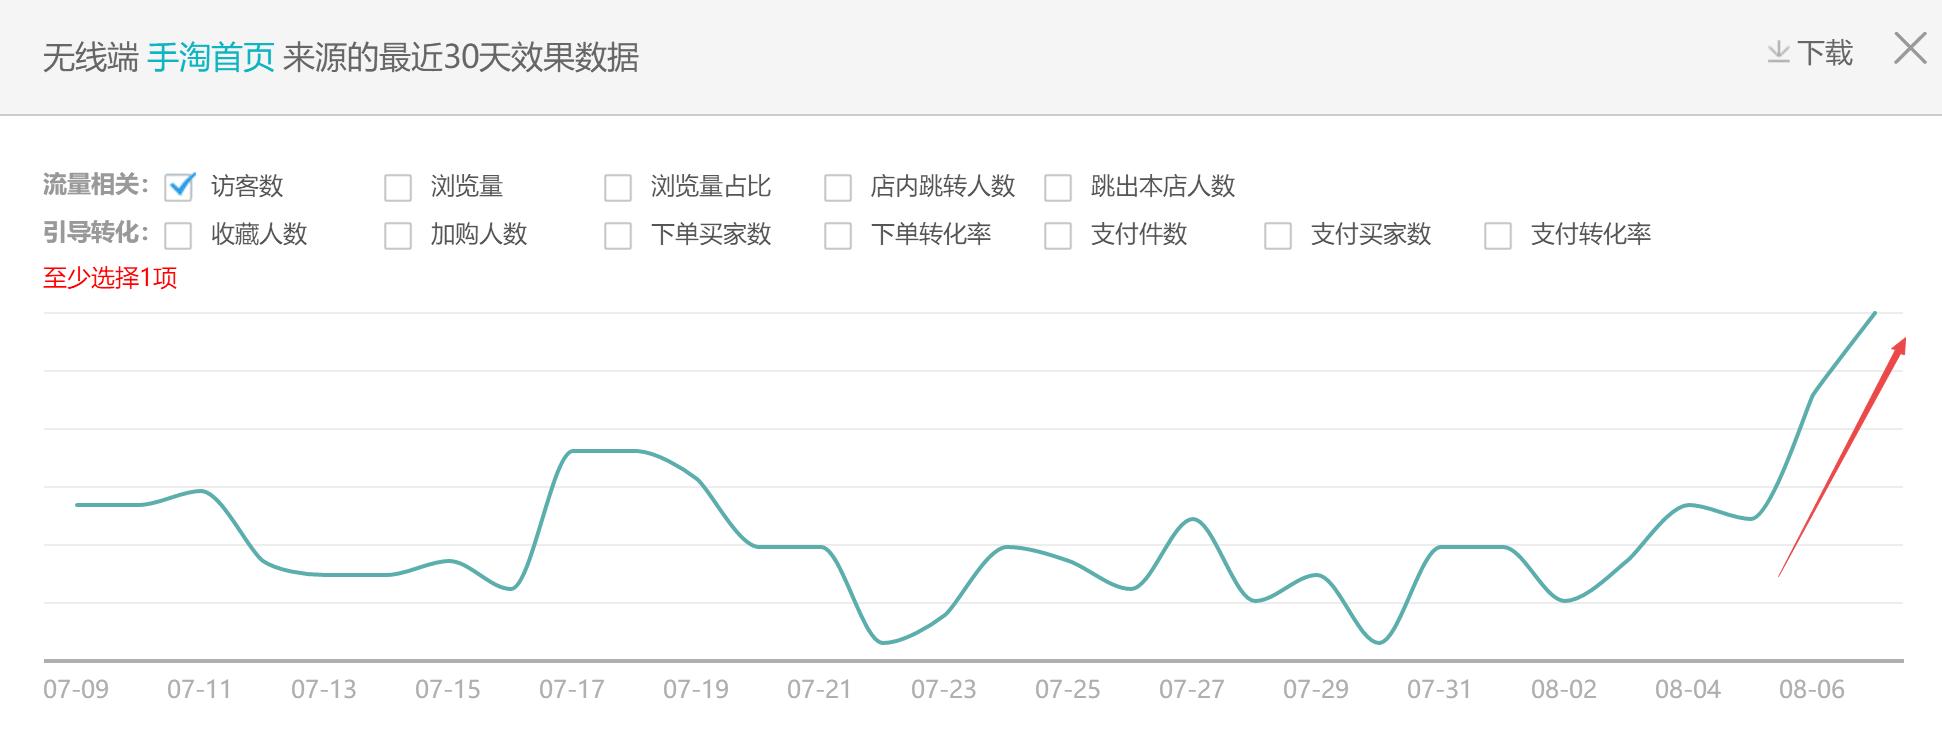Check the 店内跳转人数 option
This screenshot has width=1942, height=746.
pyautogui.click(x=838, y=187)
